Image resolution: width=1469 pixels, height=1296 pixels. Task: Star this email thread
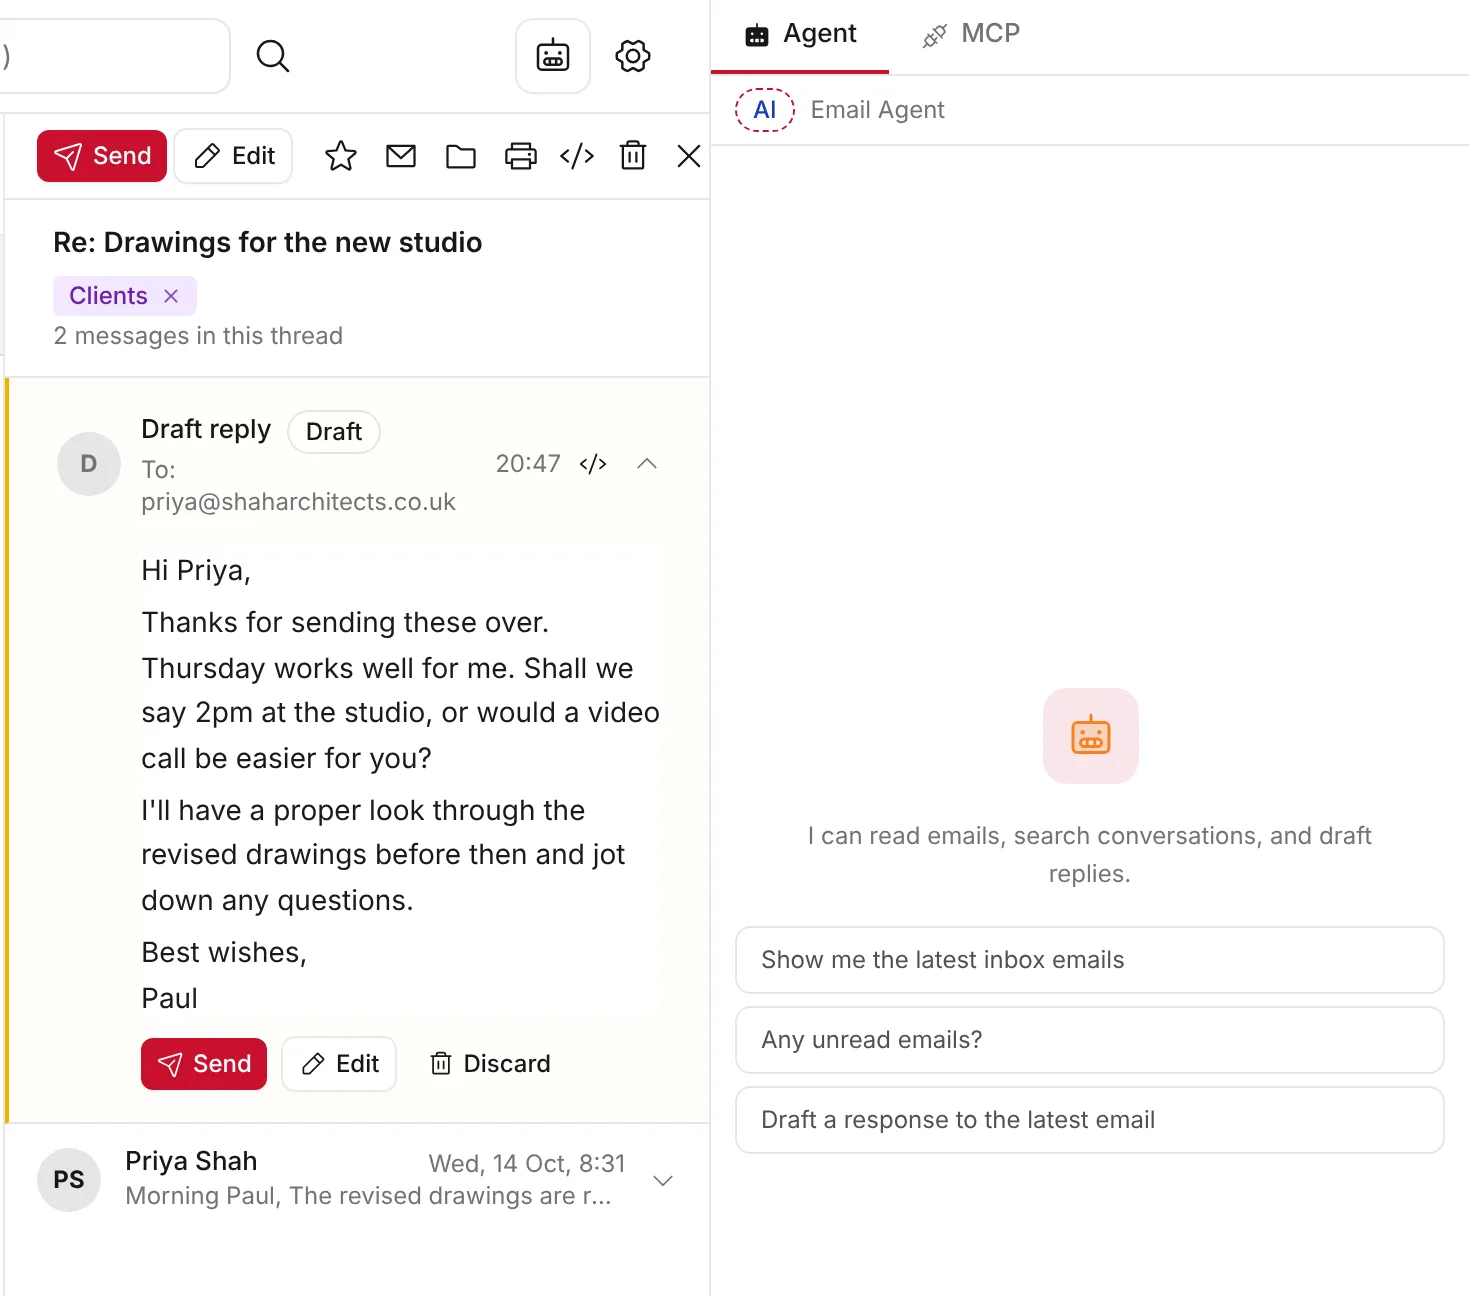click(x=341, y=156)
